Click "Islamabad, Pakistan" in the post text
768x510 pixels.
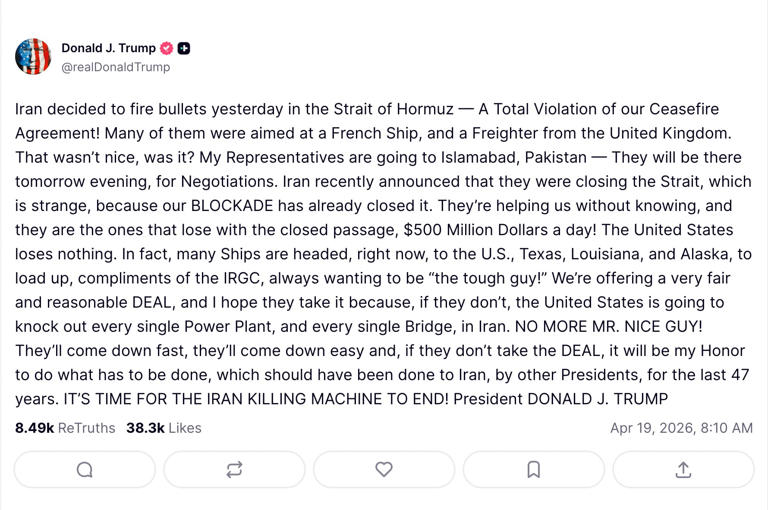coord(514,158)
